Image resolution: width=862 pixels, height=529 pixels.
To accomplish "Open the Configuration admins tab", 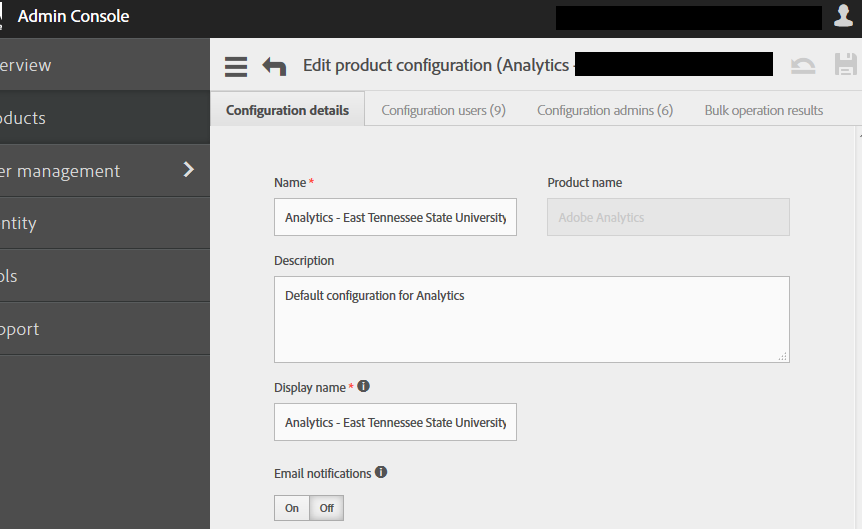I will tap(604, 110).
